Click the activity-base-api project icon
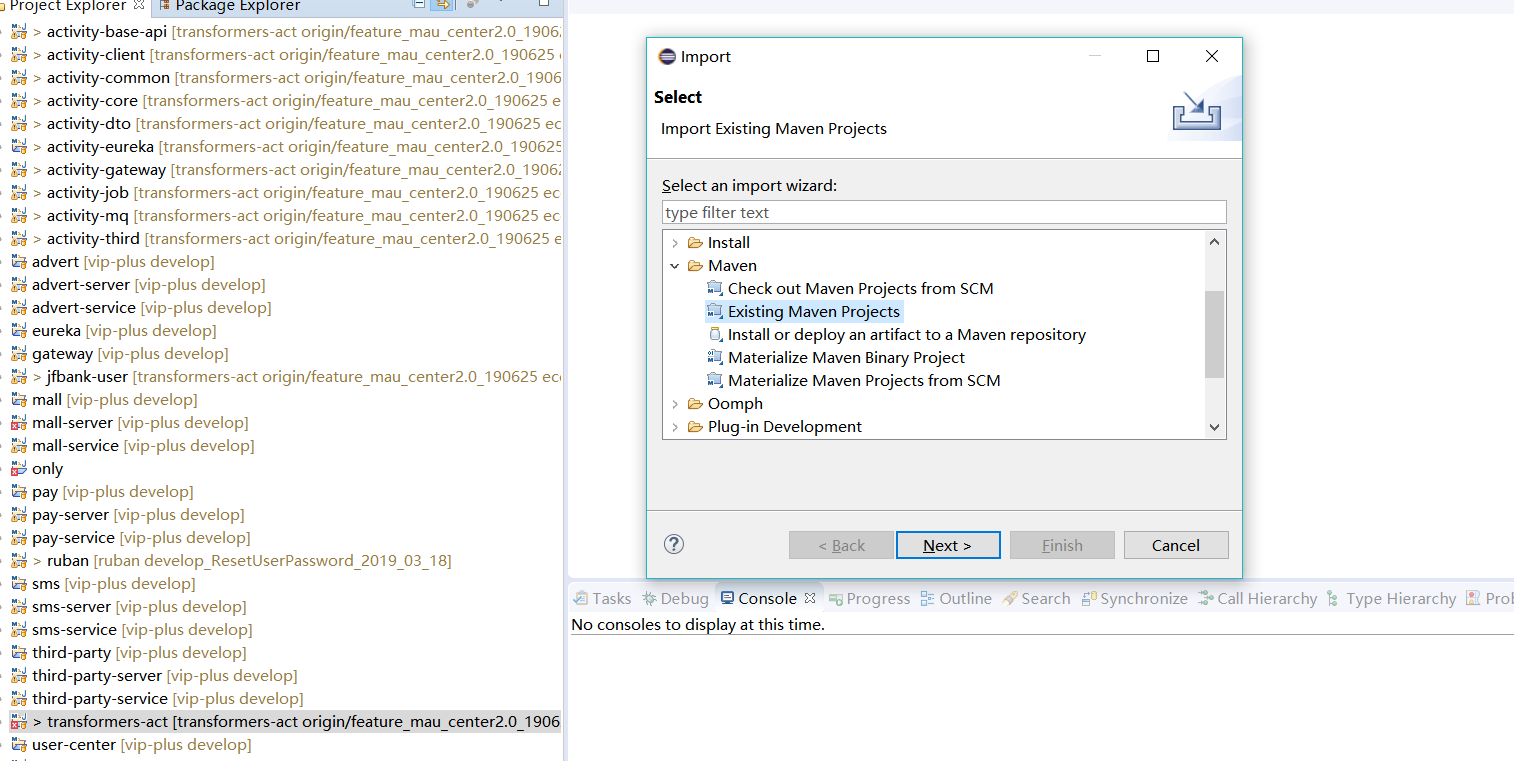Screen dimensions: 1514x761 pos(19,32)
